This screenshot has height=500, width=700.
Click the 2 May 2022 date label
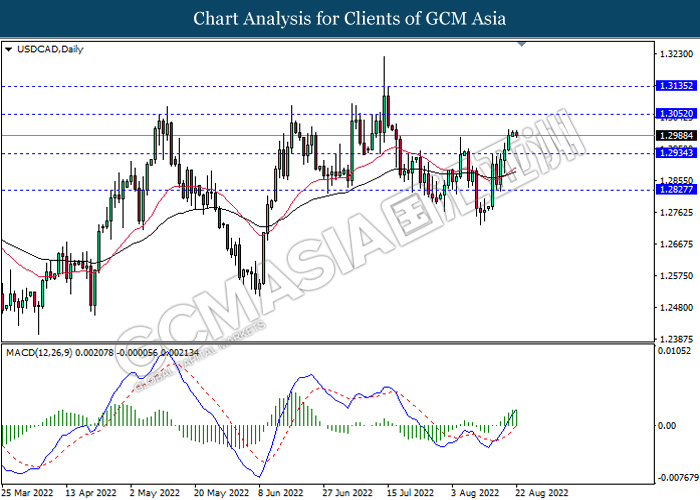[x=155, y=493]
